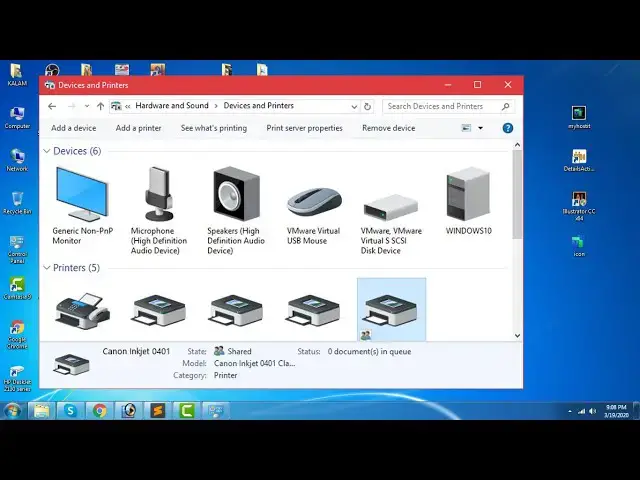Click See what's printing

point(214,128)
